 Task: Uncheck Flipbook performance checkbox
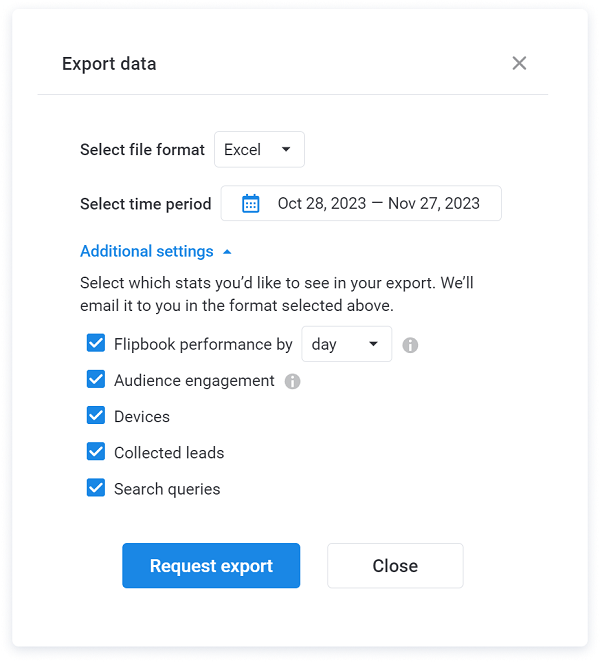click(96, 343)
